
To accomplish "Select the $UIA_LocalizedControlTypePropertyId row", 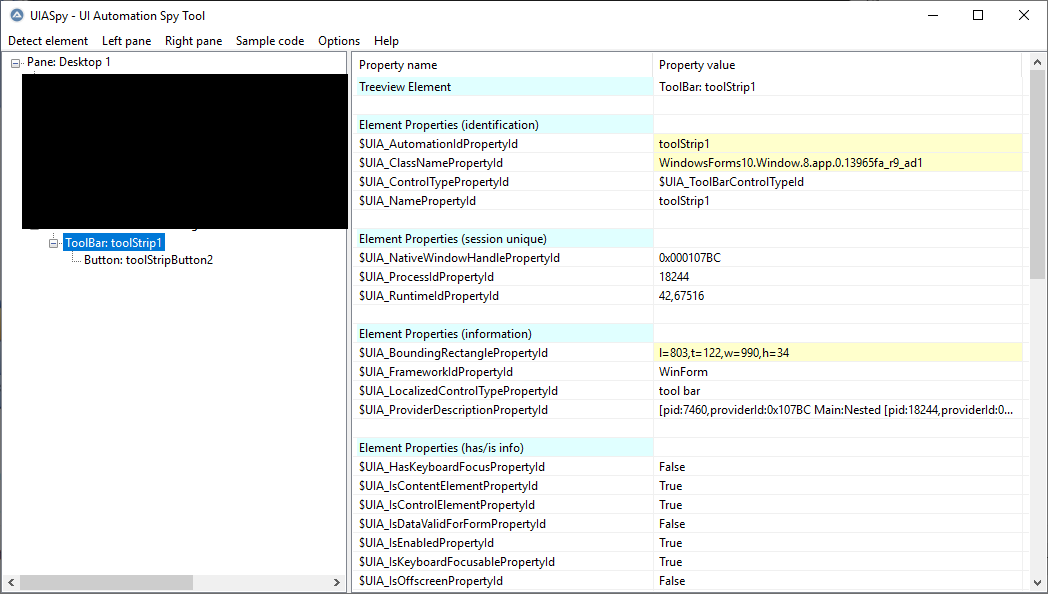I will [x=688, y=391].
